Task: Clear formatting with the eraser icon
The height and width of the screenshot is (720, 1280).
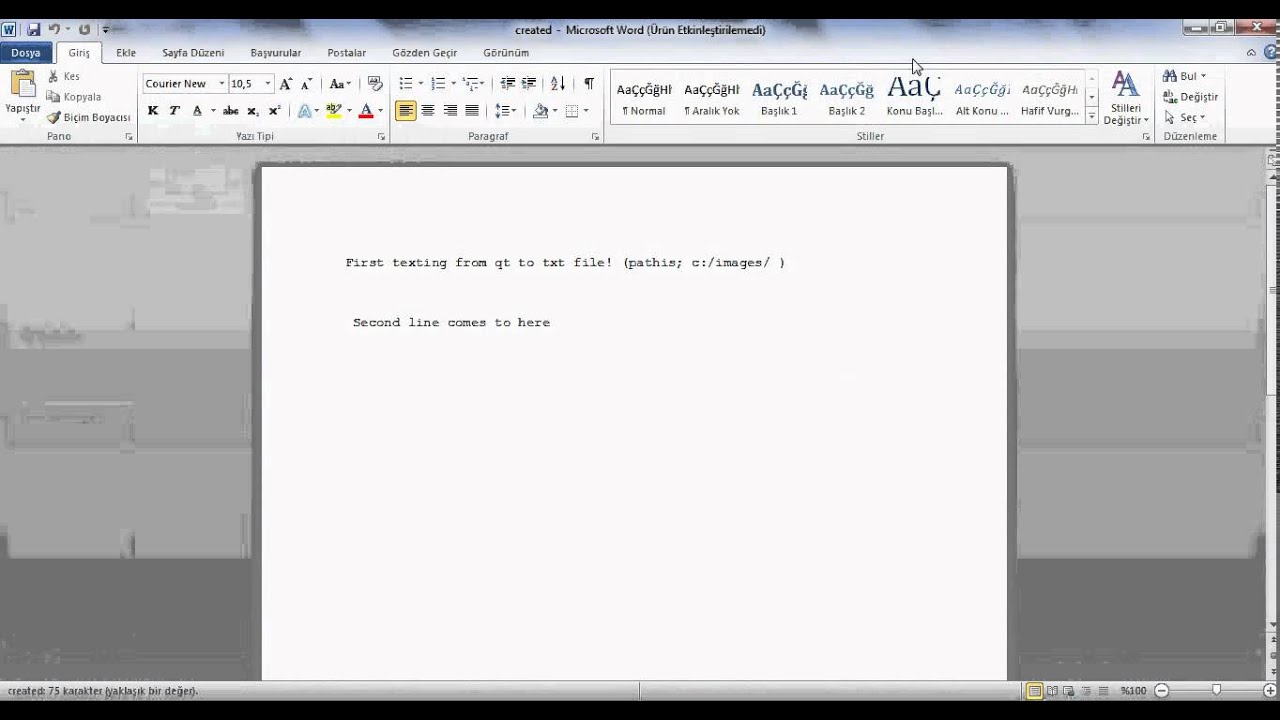Action: tap(375, 84)
